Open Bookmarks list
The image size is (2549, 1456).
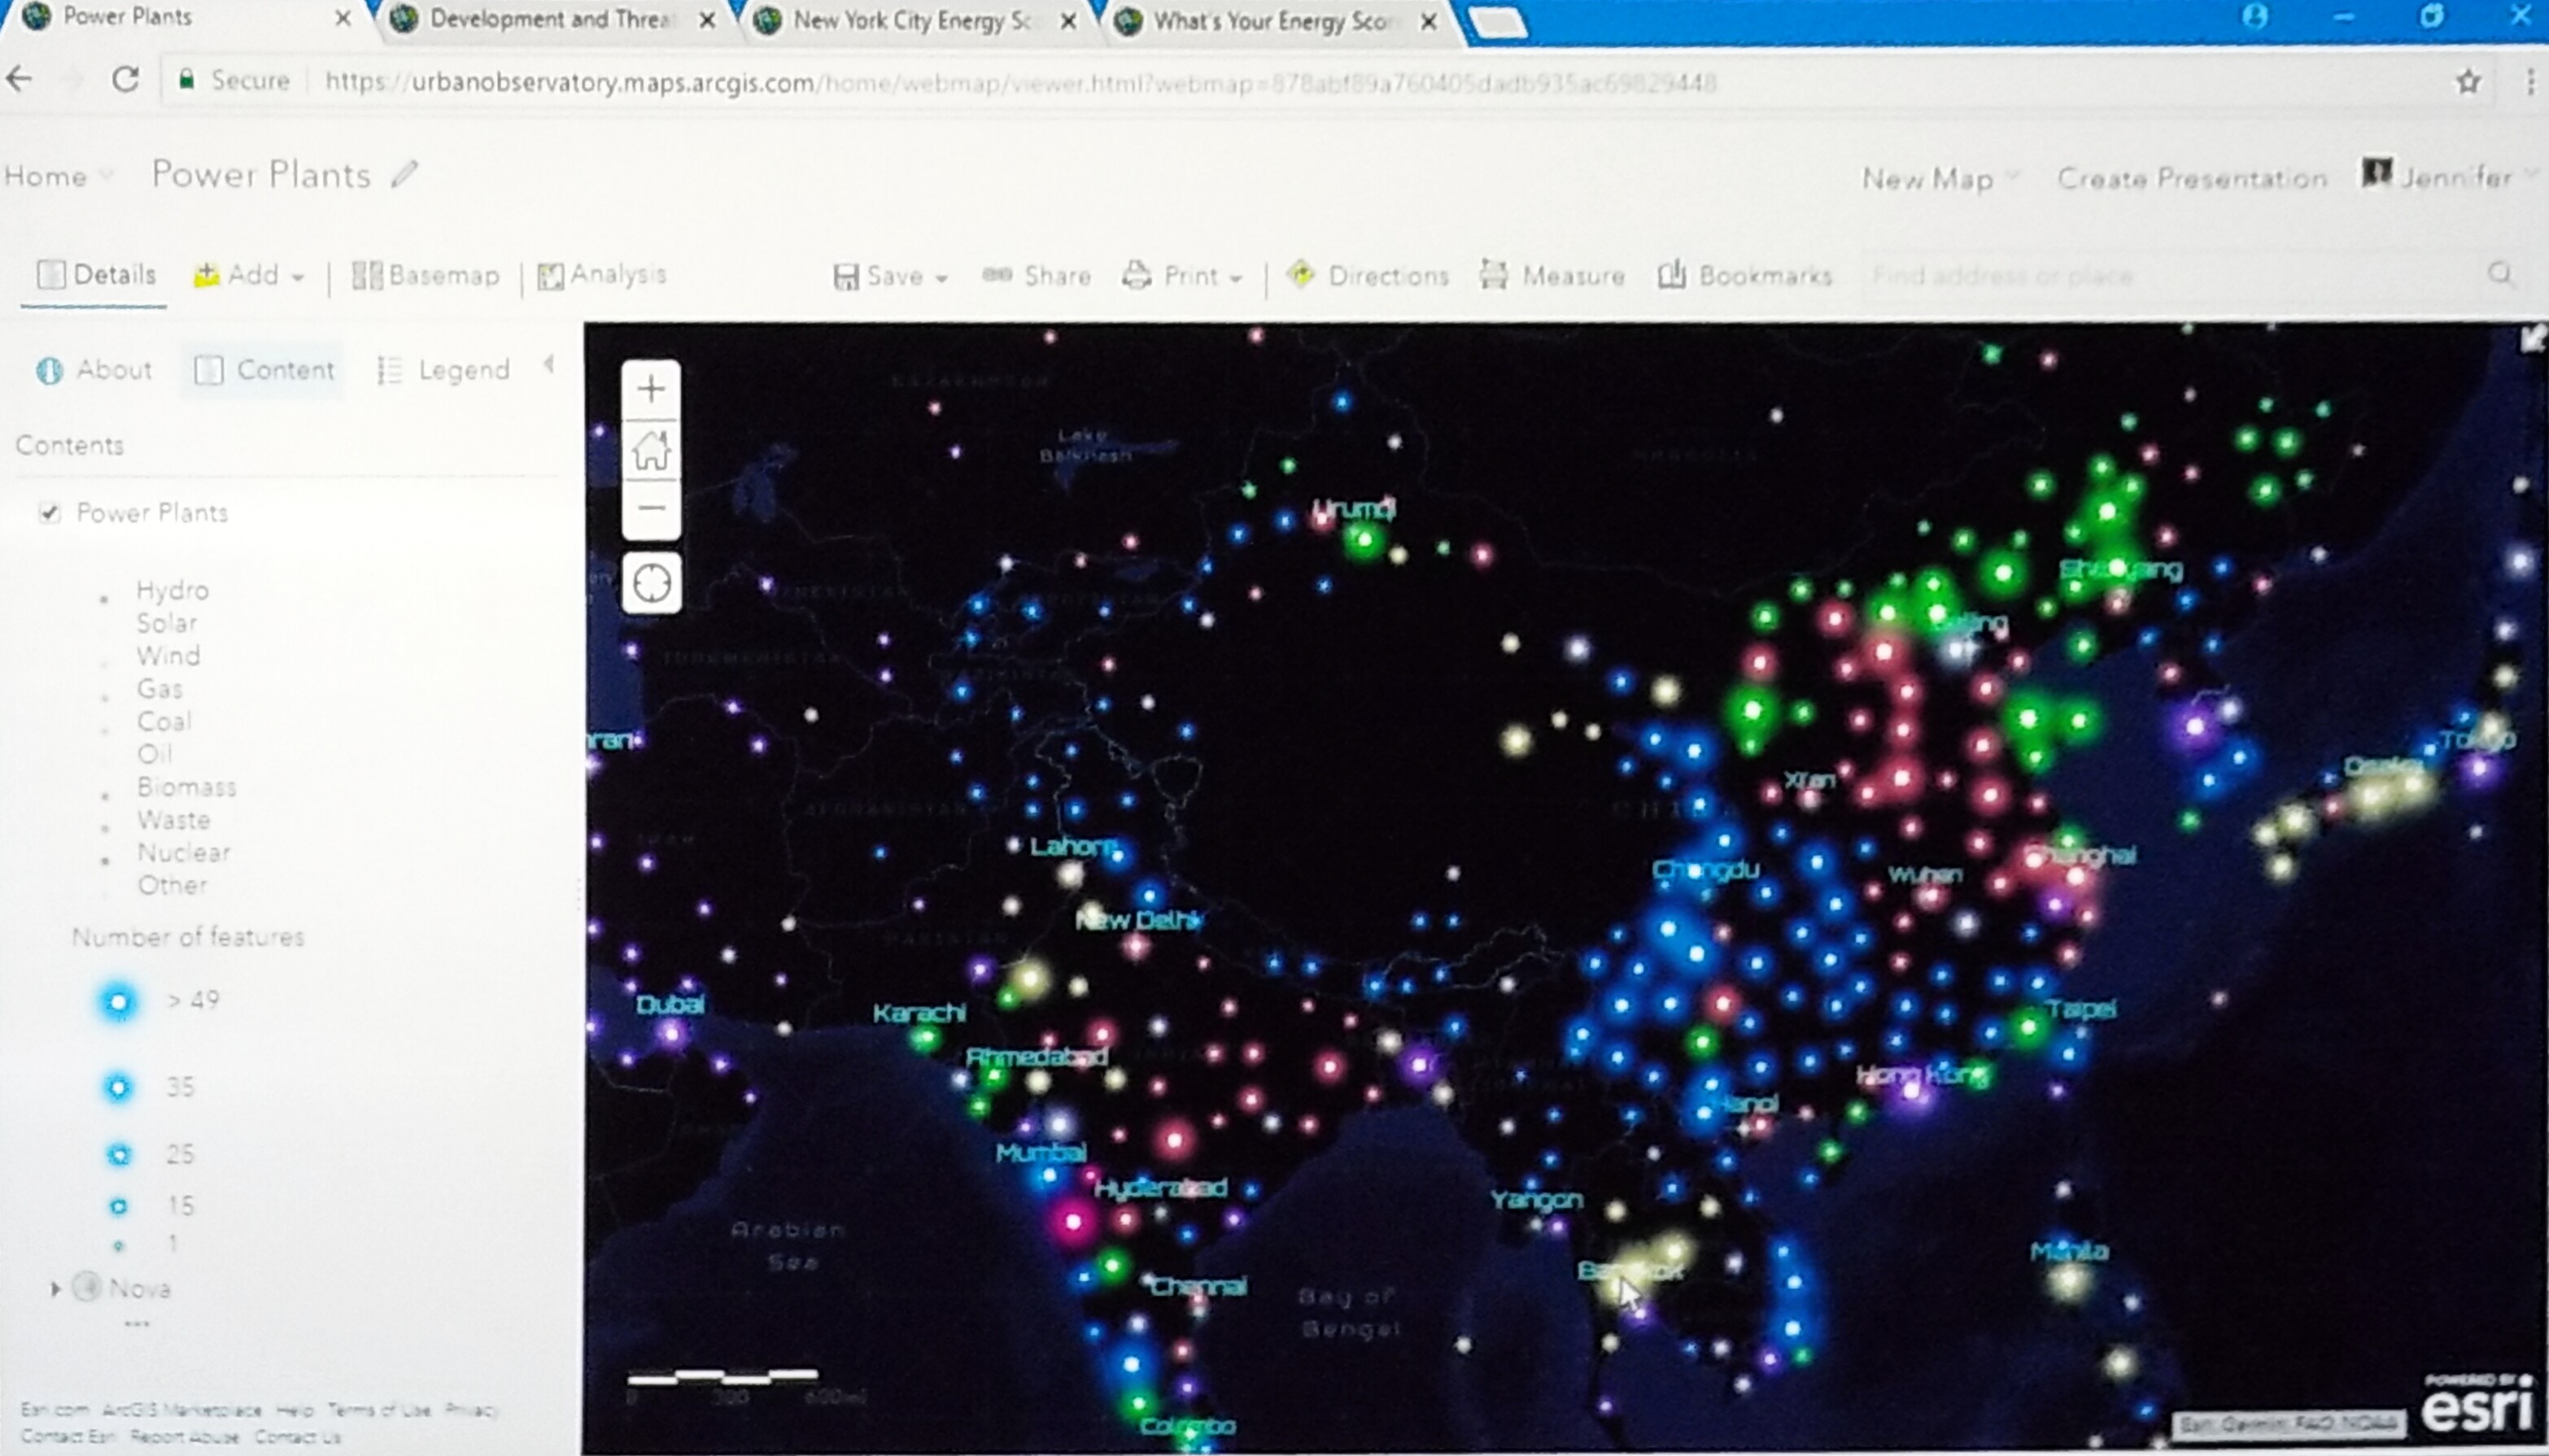[x=1745, y=275]
